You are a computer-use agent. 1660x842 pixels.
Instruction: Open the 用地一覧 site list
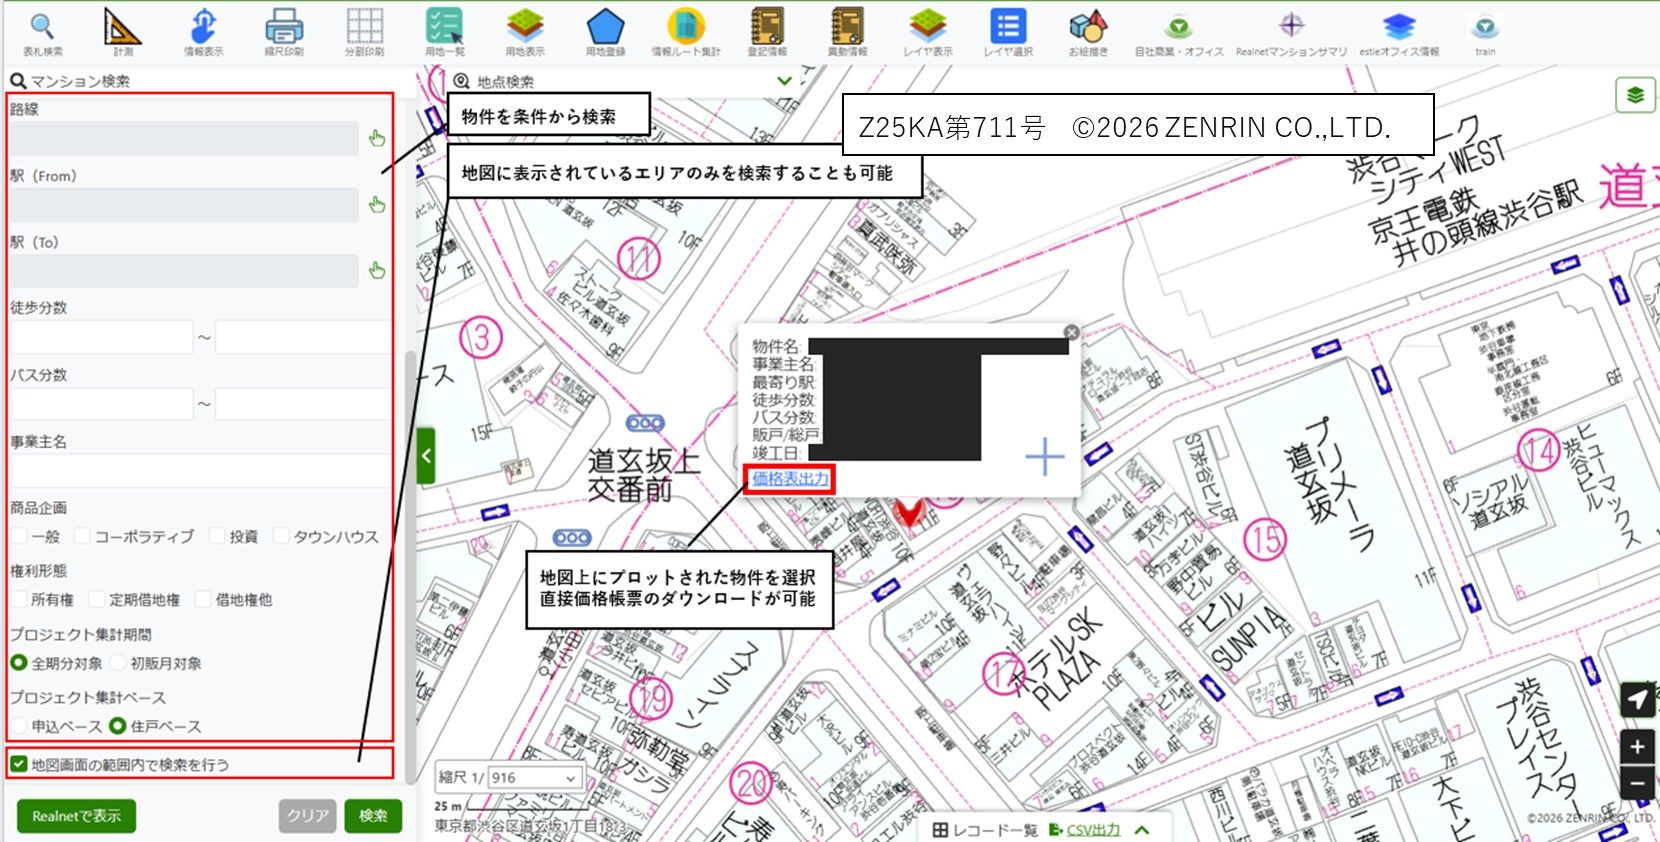(x=444, y=31)
